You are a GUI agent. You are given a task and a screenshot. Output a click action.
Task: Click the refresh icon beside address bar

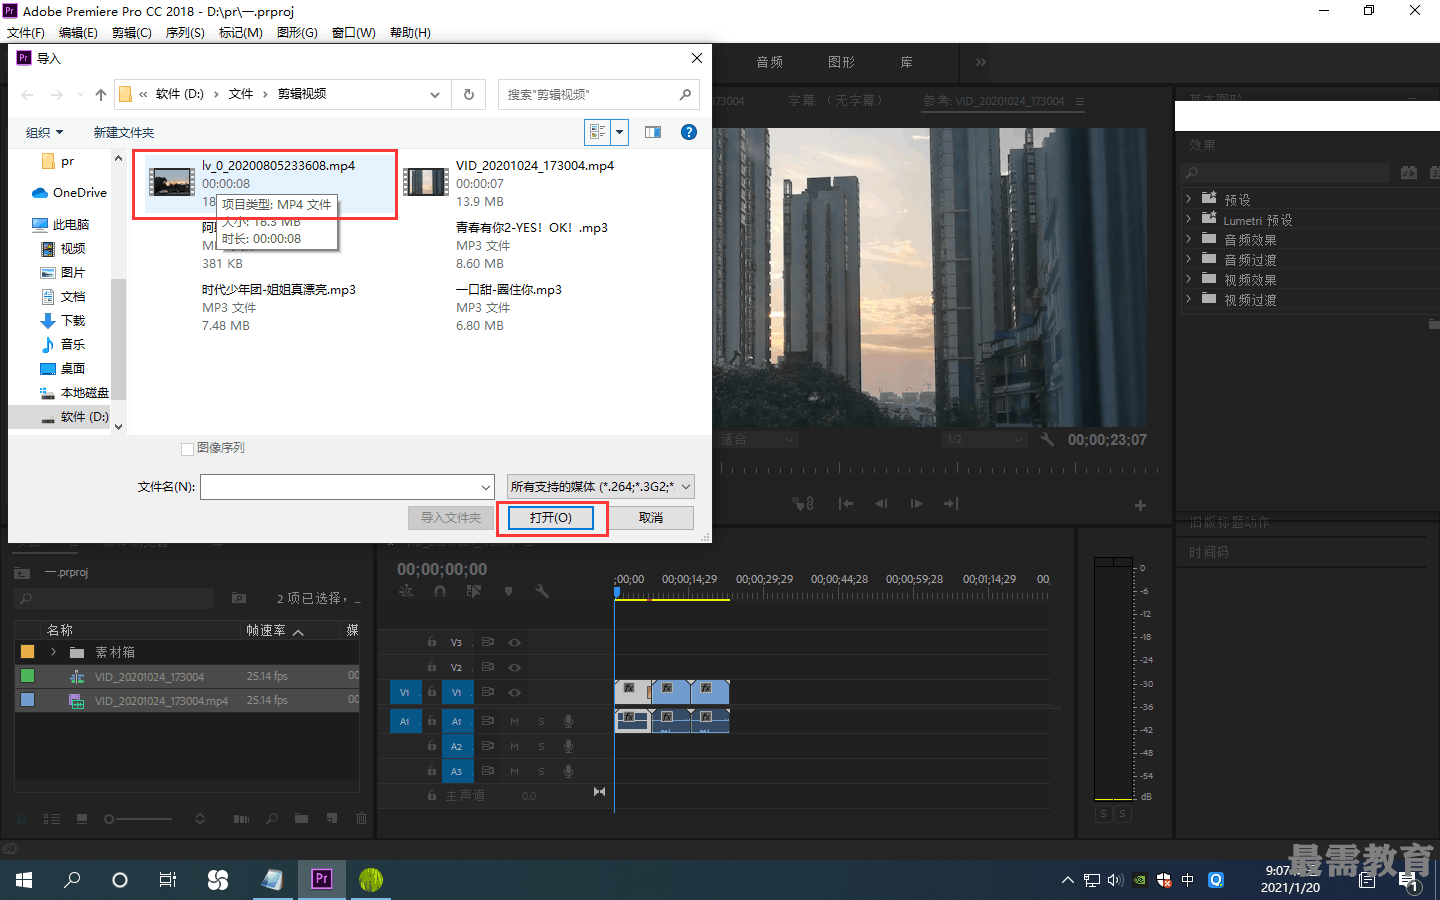tap(469, 94)
